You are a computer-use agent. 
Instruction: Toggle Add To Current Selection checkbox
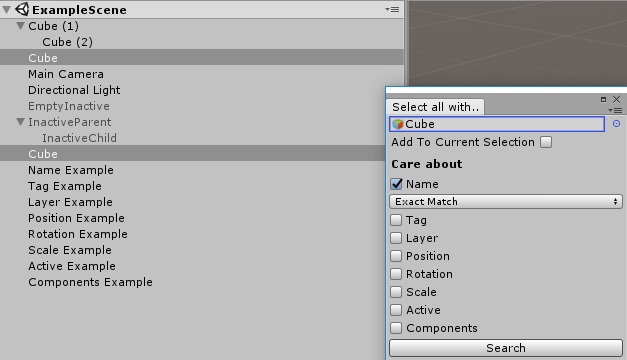(546, 142)
